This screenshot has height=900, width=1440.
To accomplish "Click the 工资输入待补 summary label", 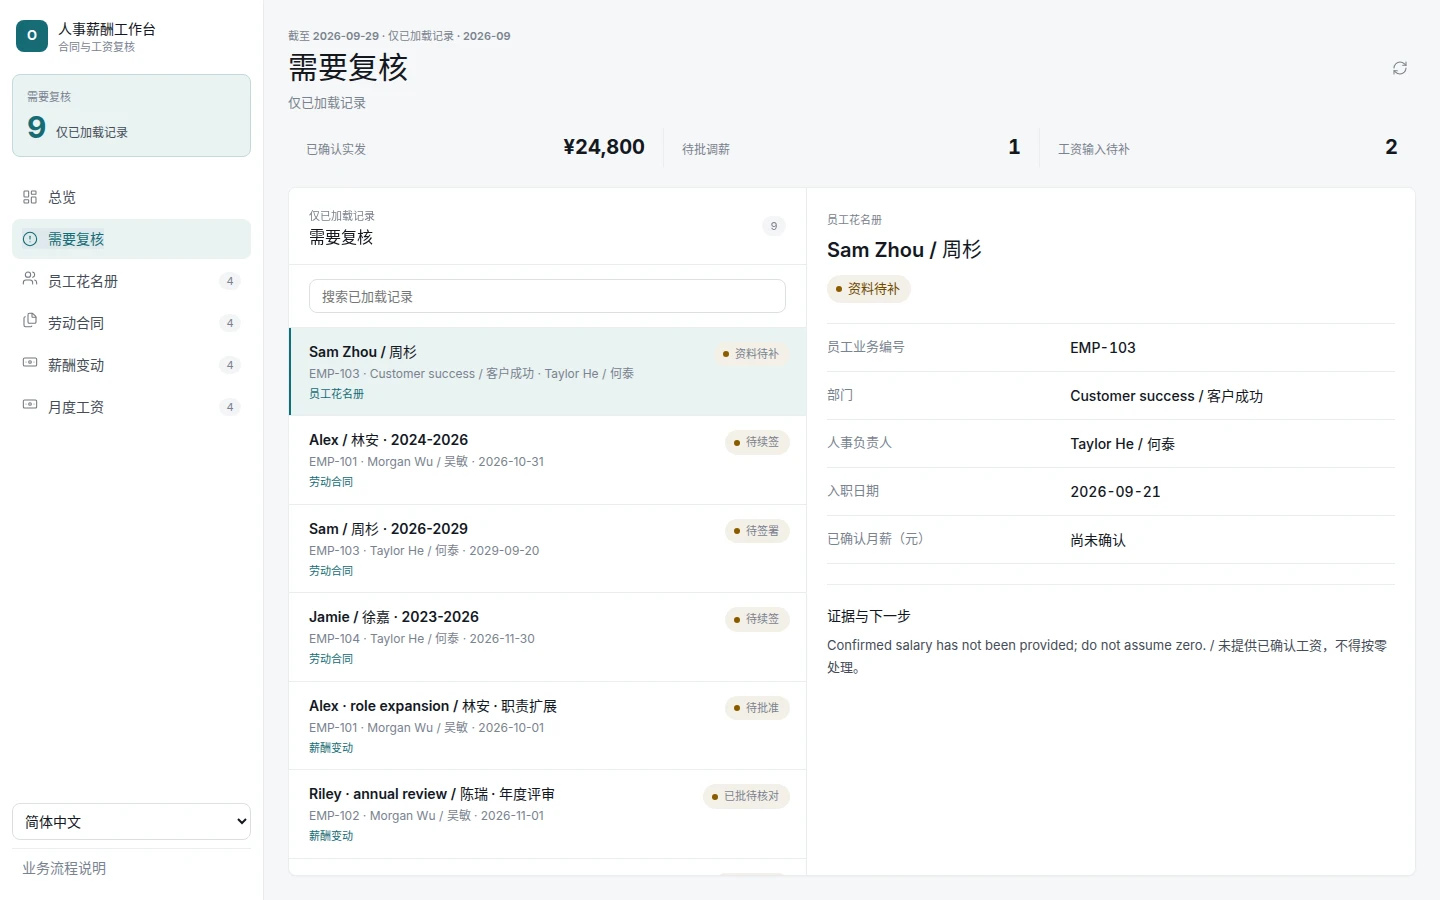I will (1094, 149).
